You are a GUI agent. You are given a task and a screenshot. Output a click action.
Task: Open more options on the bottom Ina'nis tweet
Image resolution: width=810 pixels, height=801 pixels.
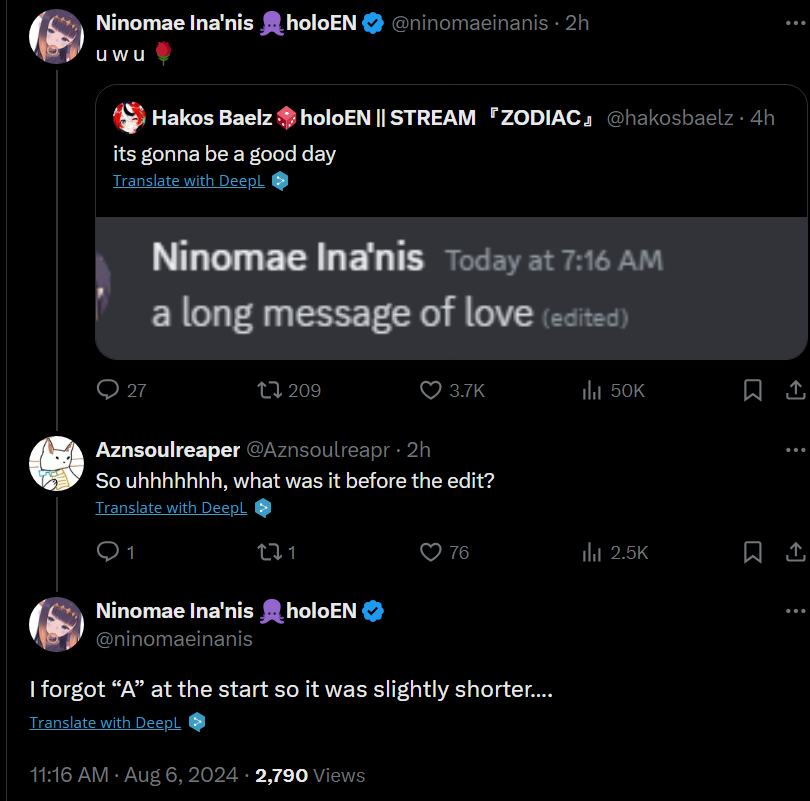796,611
